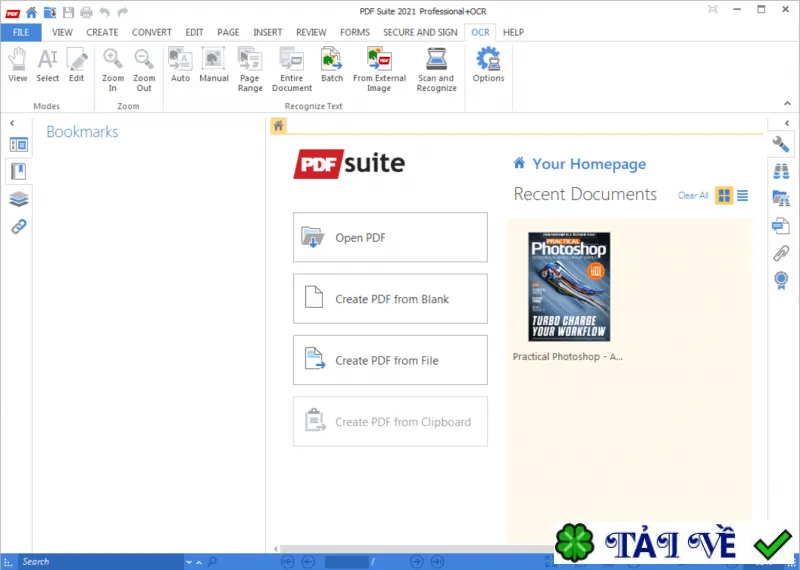Collapse the ribbon with the caret
This screenshot has width=800, height=570.
click(787, 104)
